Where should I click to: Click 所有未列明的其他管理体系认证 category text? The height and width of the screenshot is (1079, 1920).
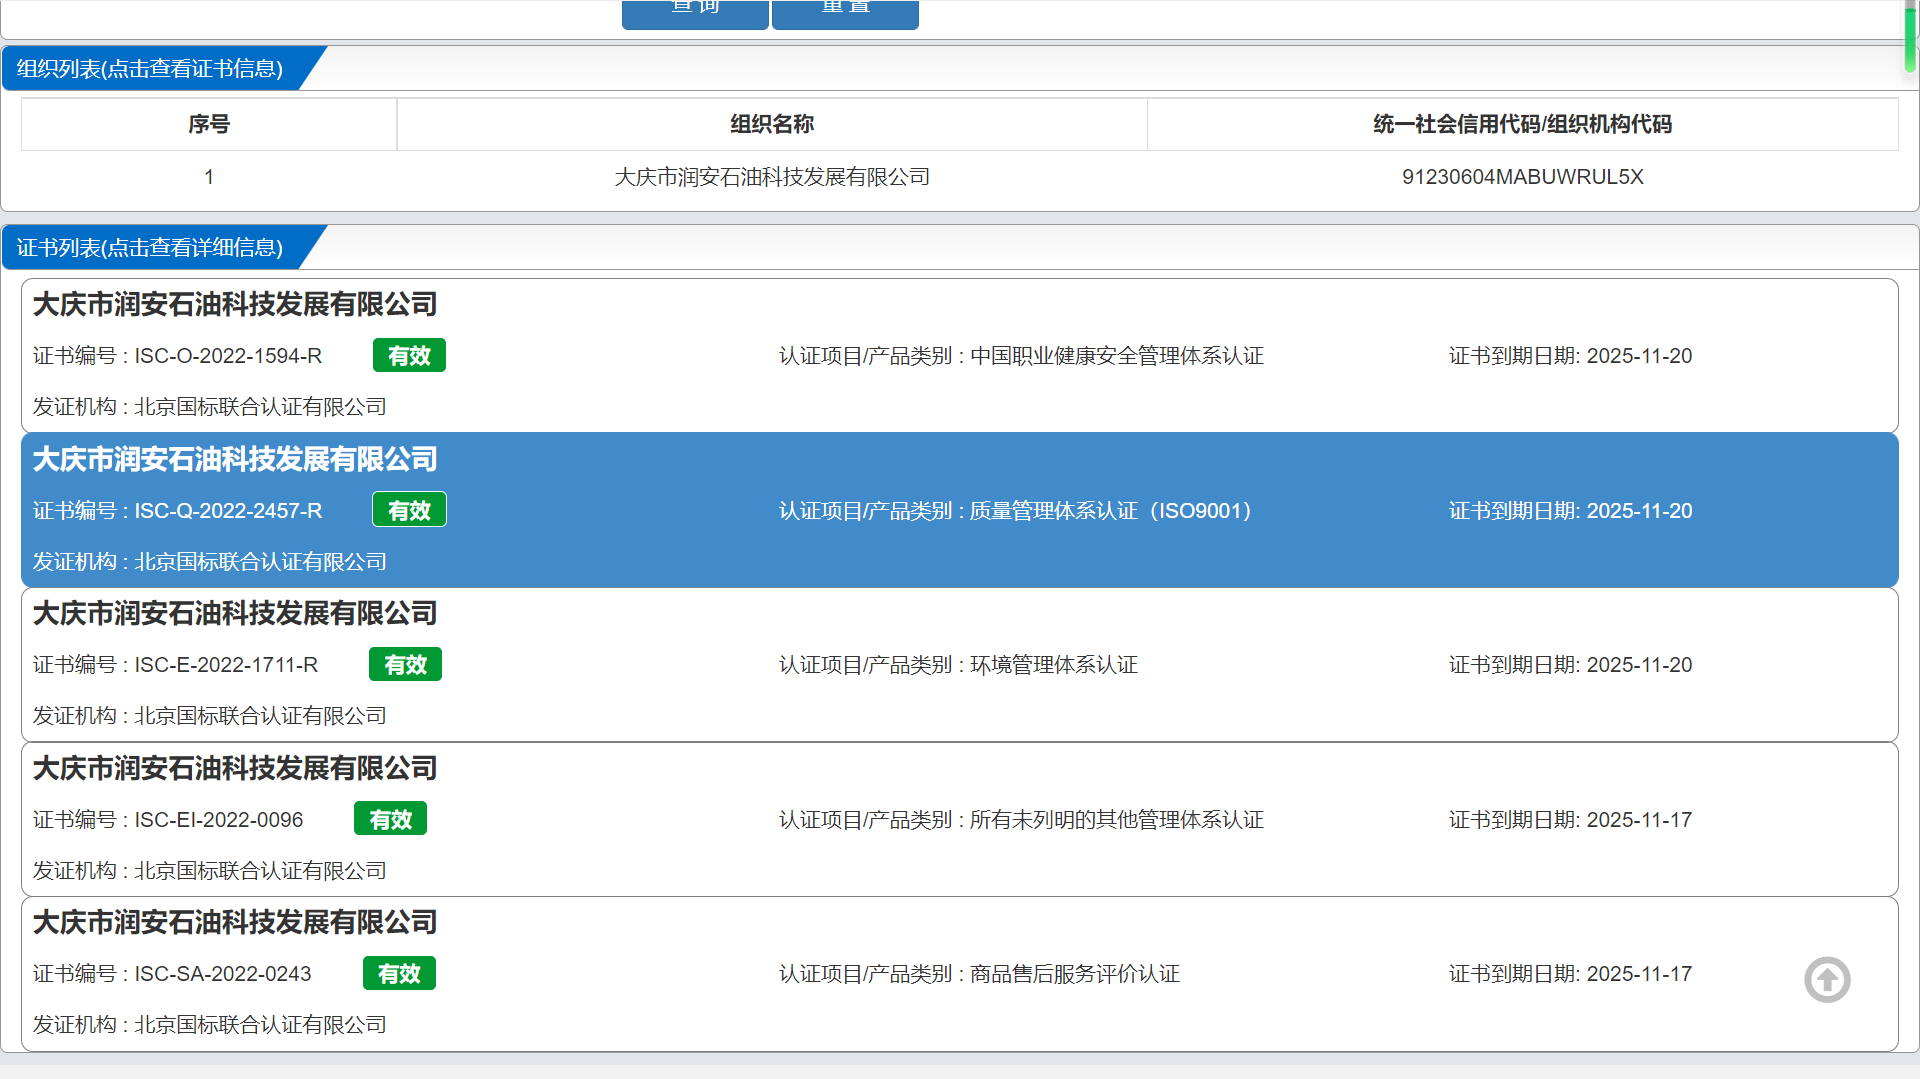(x=1117, y=820)
